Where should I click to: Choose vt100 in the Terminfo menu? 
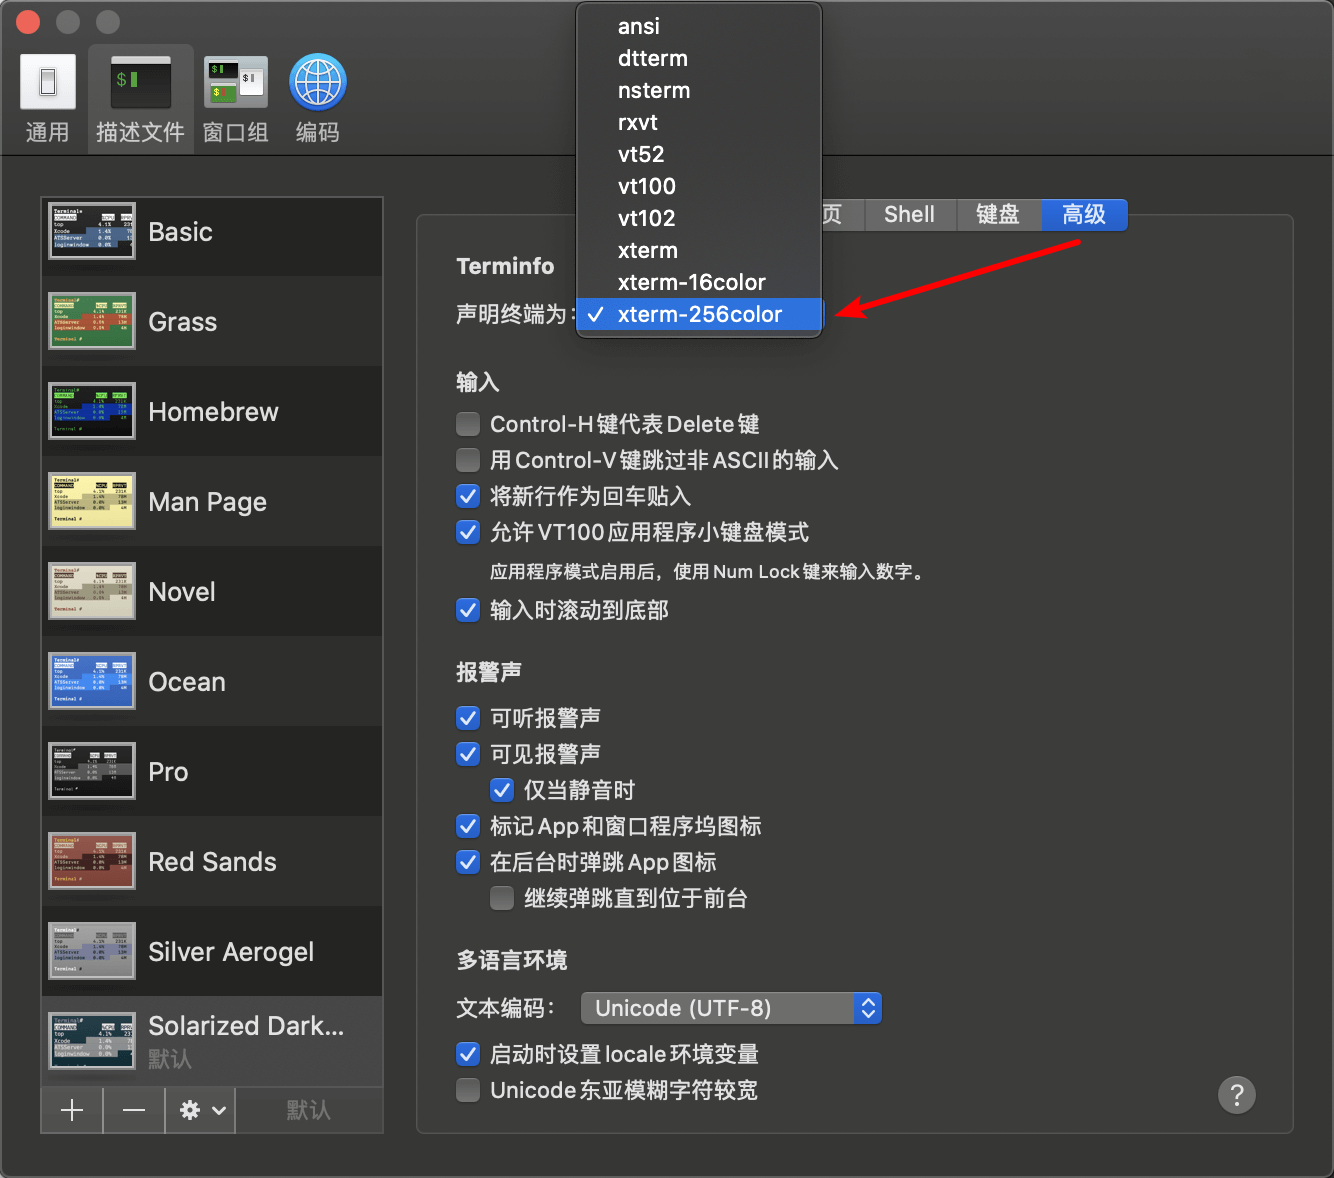[x=647, y=186]
